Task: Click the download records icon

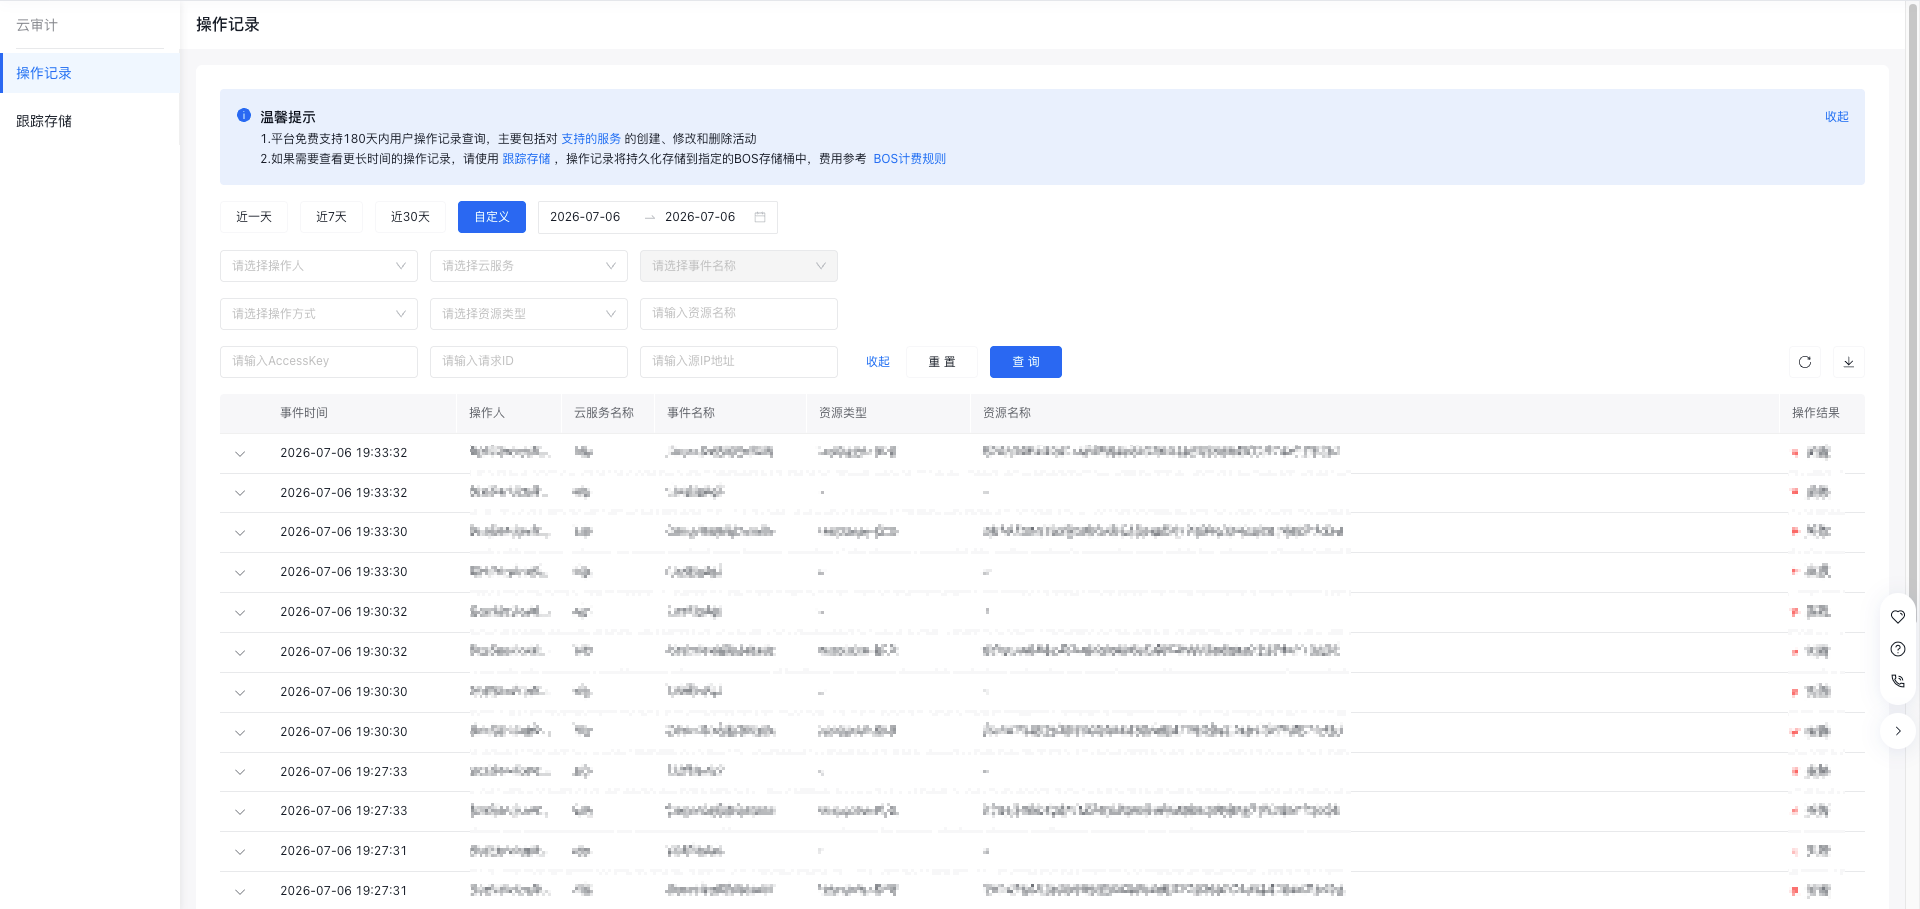Action: [x=1849, y=362]
